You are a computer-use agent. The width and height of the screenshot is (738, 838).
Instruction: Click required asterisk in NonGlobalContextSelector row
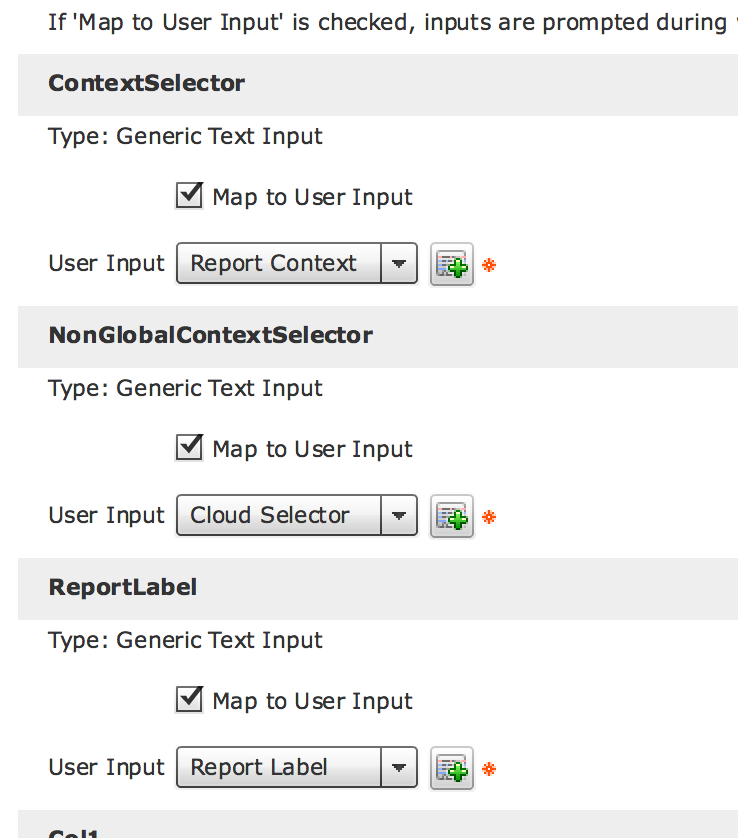click(x=489, y=517)
